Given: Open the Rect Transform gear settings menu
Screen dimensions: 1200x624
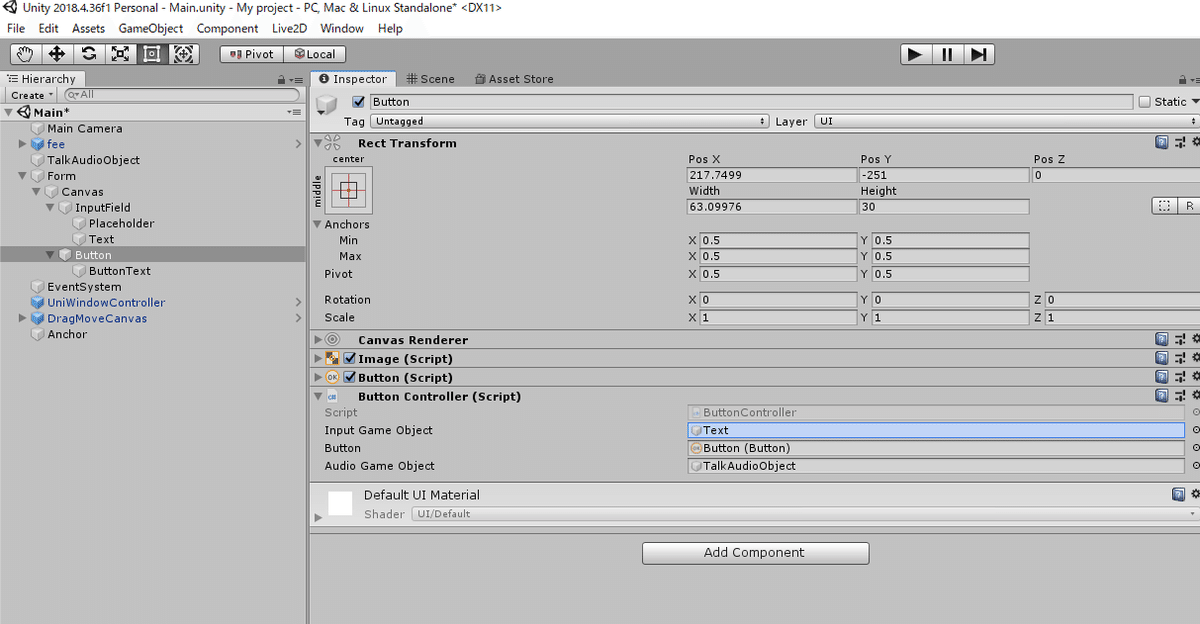Looking at the screenshot, I should click(1195, 143).
